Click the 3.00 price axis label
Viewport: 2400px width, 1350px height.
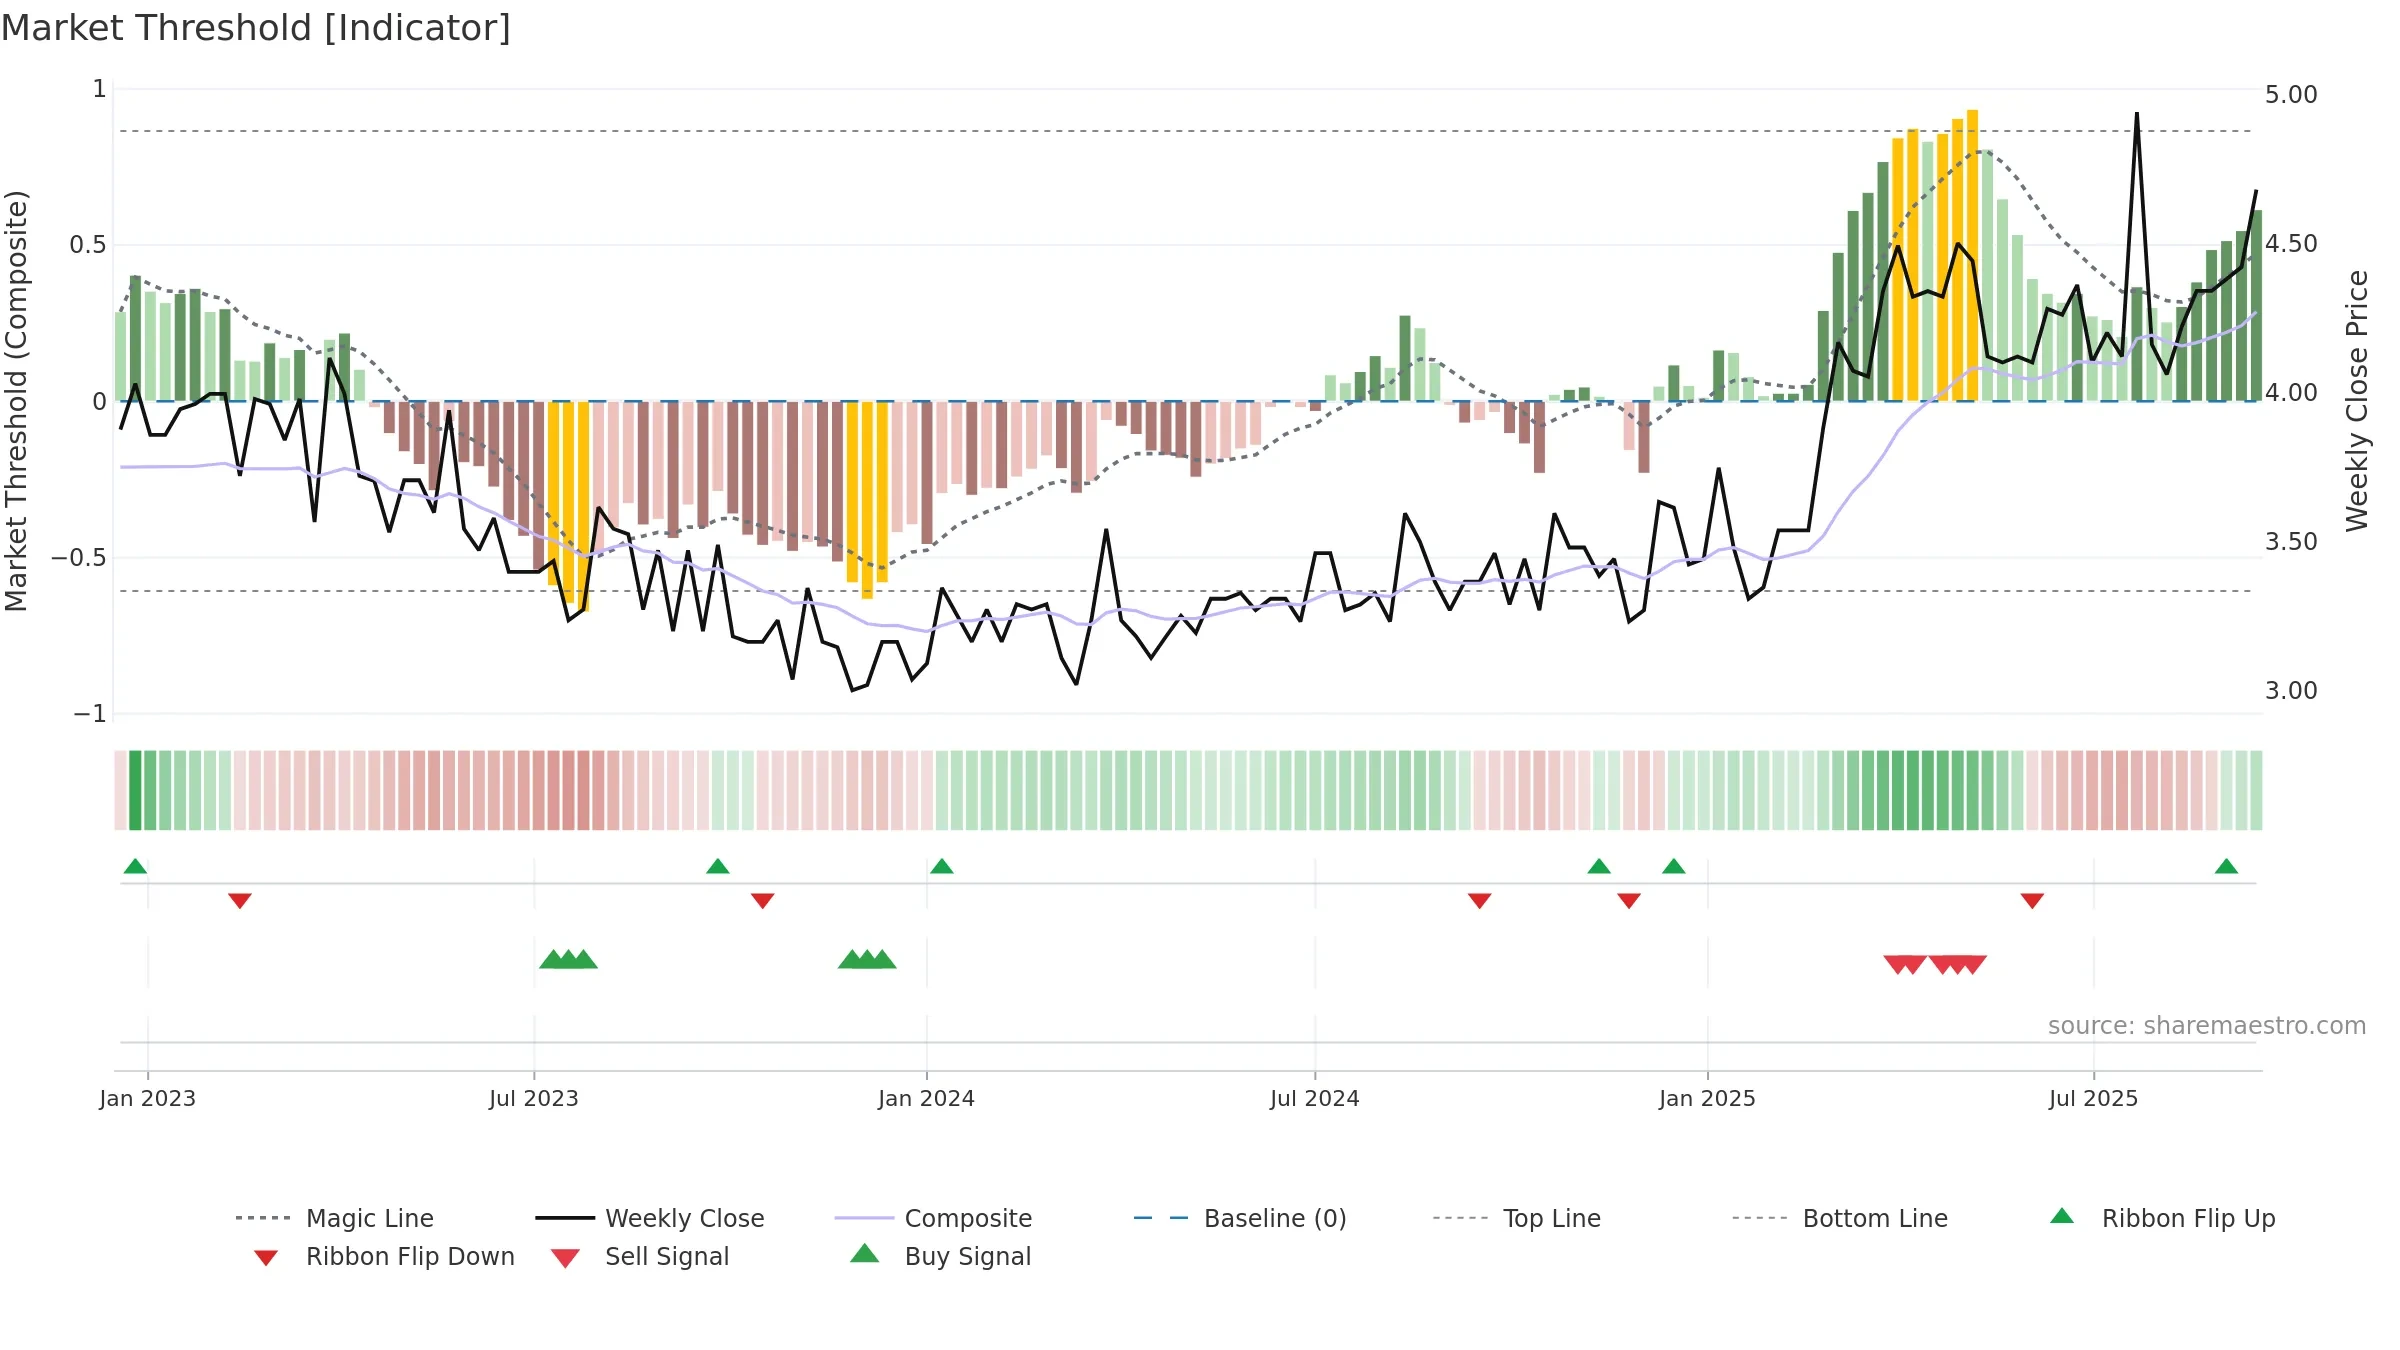click(2291, 691)
